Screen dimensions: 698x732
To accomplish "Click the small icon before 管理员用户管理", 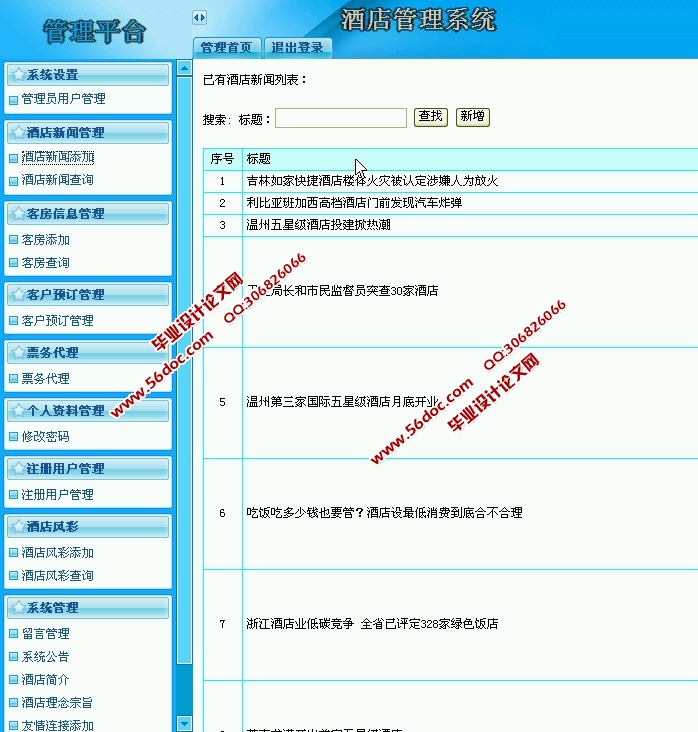I will click(13, 100).
